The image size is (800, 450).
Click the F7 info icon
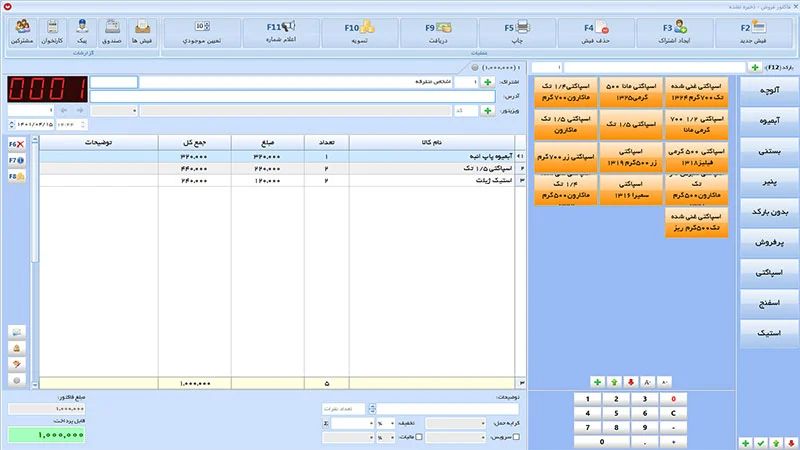click(16, 160)
